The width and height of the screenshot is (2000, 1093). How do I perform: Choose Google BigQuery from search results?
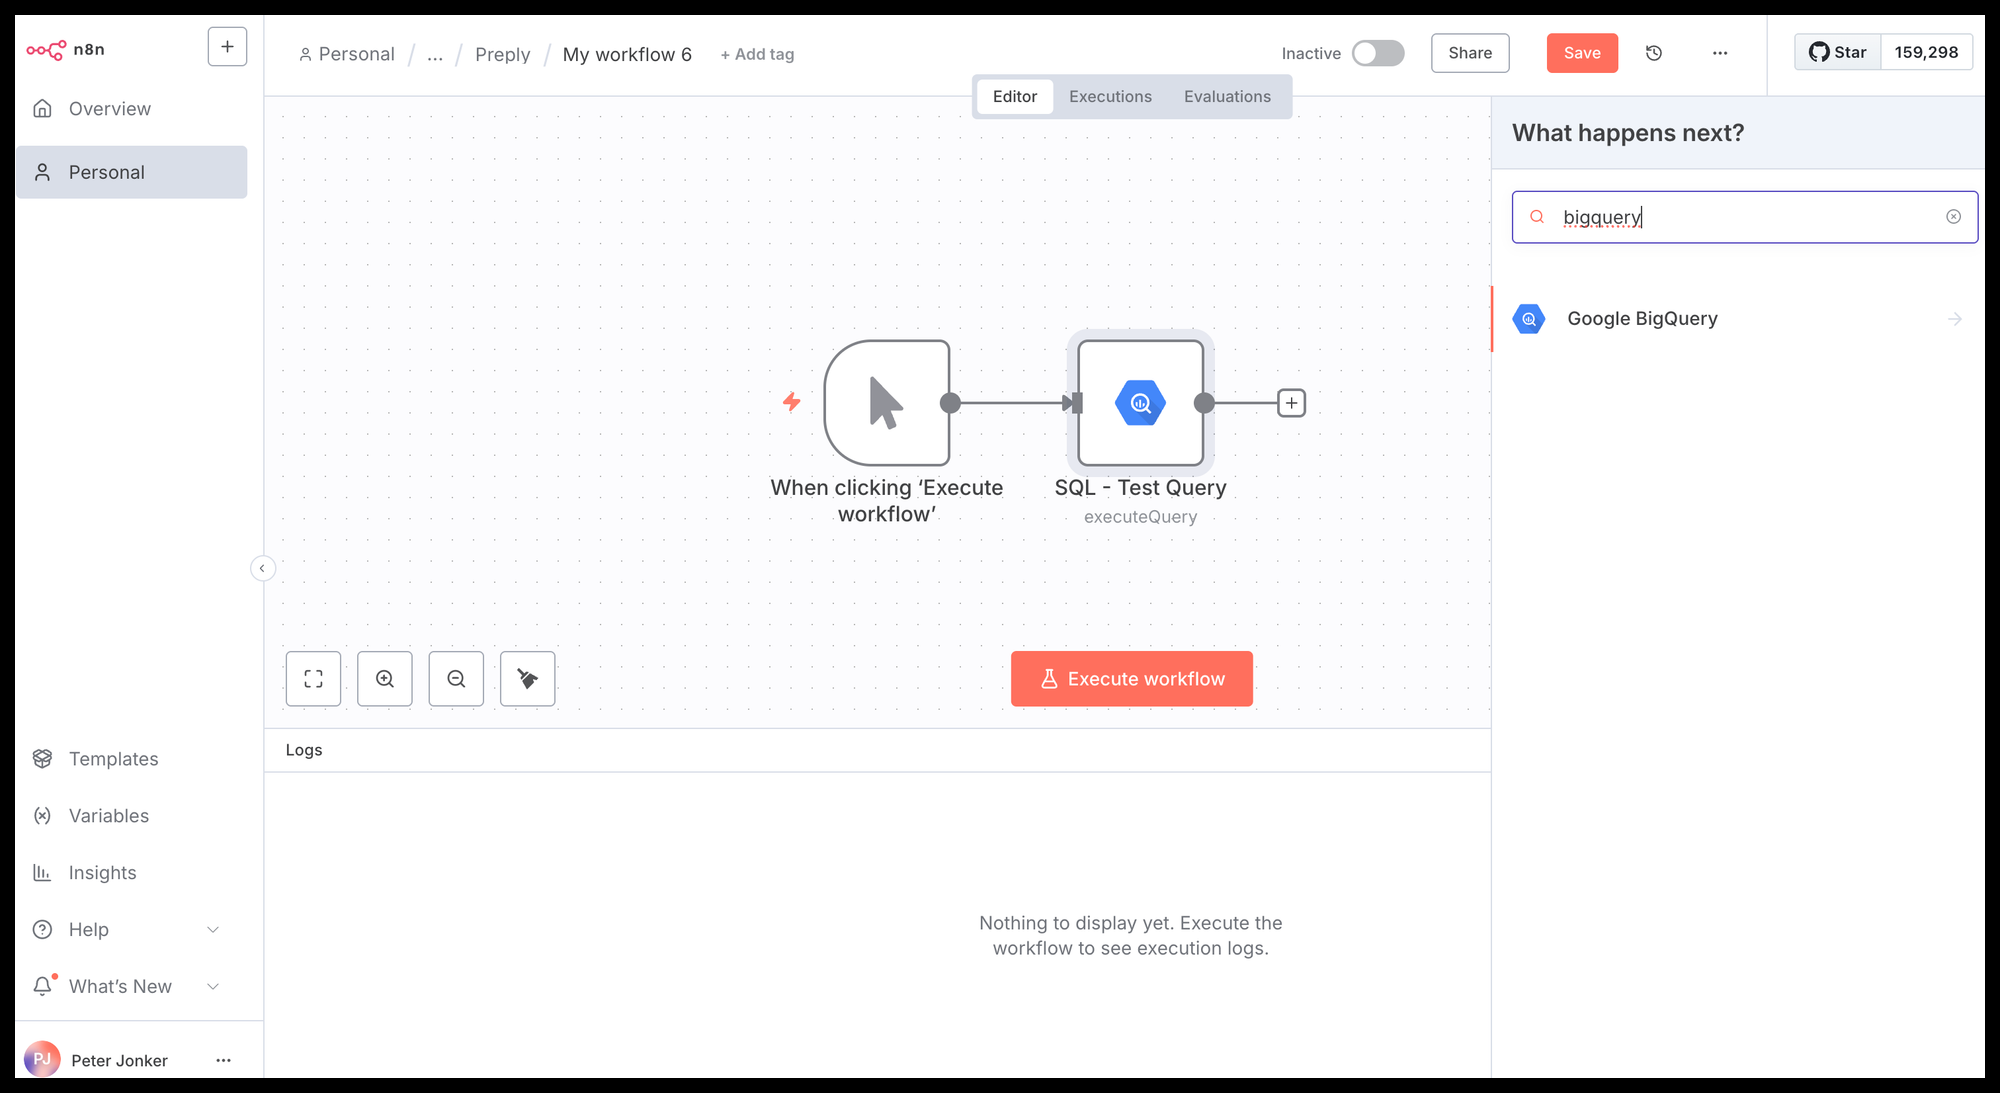(1641, 319)
